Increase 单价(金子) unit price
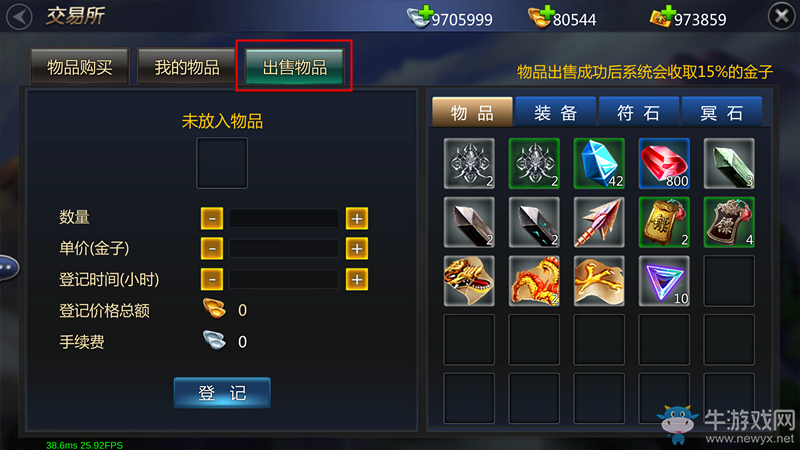 click(357, 249)
